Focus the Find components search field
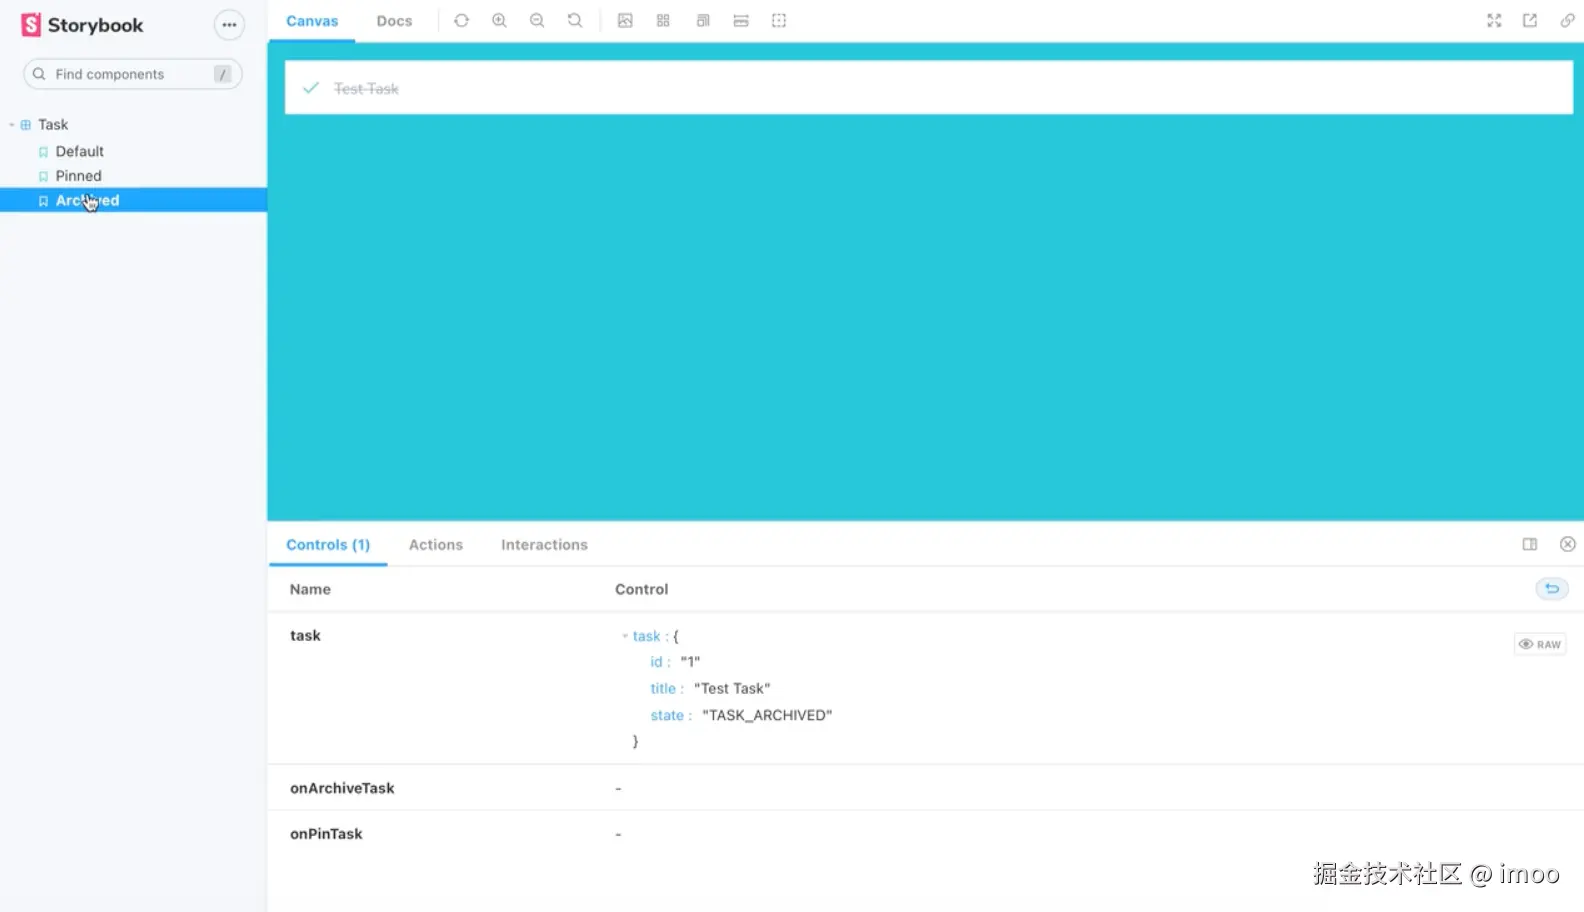This screenshot has width=1584, height=912. (133, 74)
